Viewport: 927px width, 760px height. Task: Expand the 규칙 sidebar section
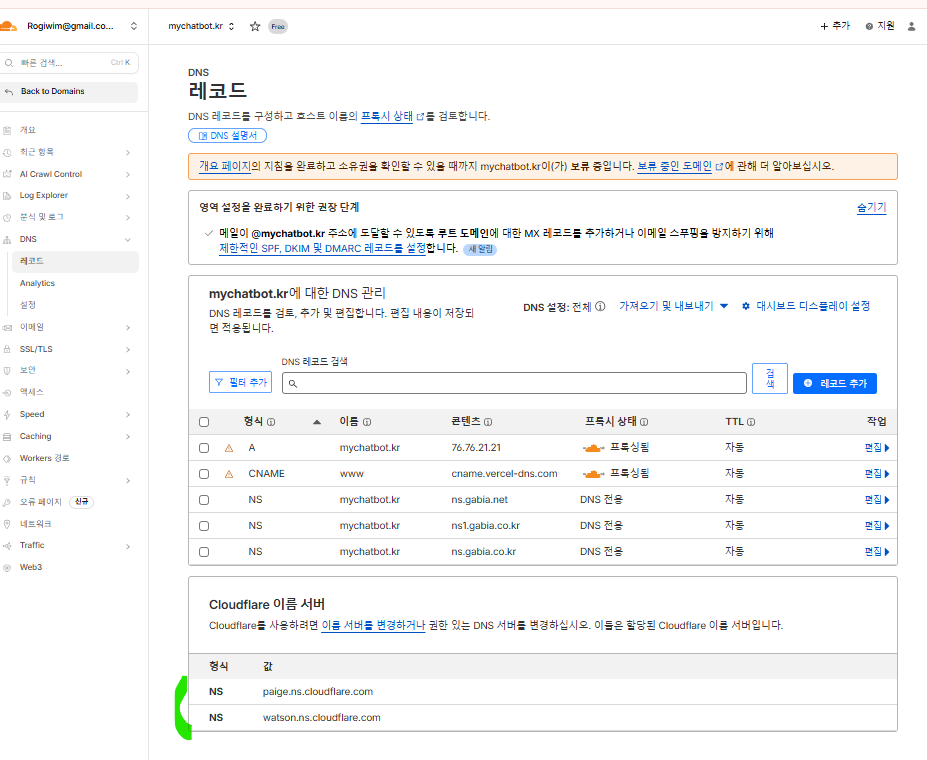(x=128, y=480)
